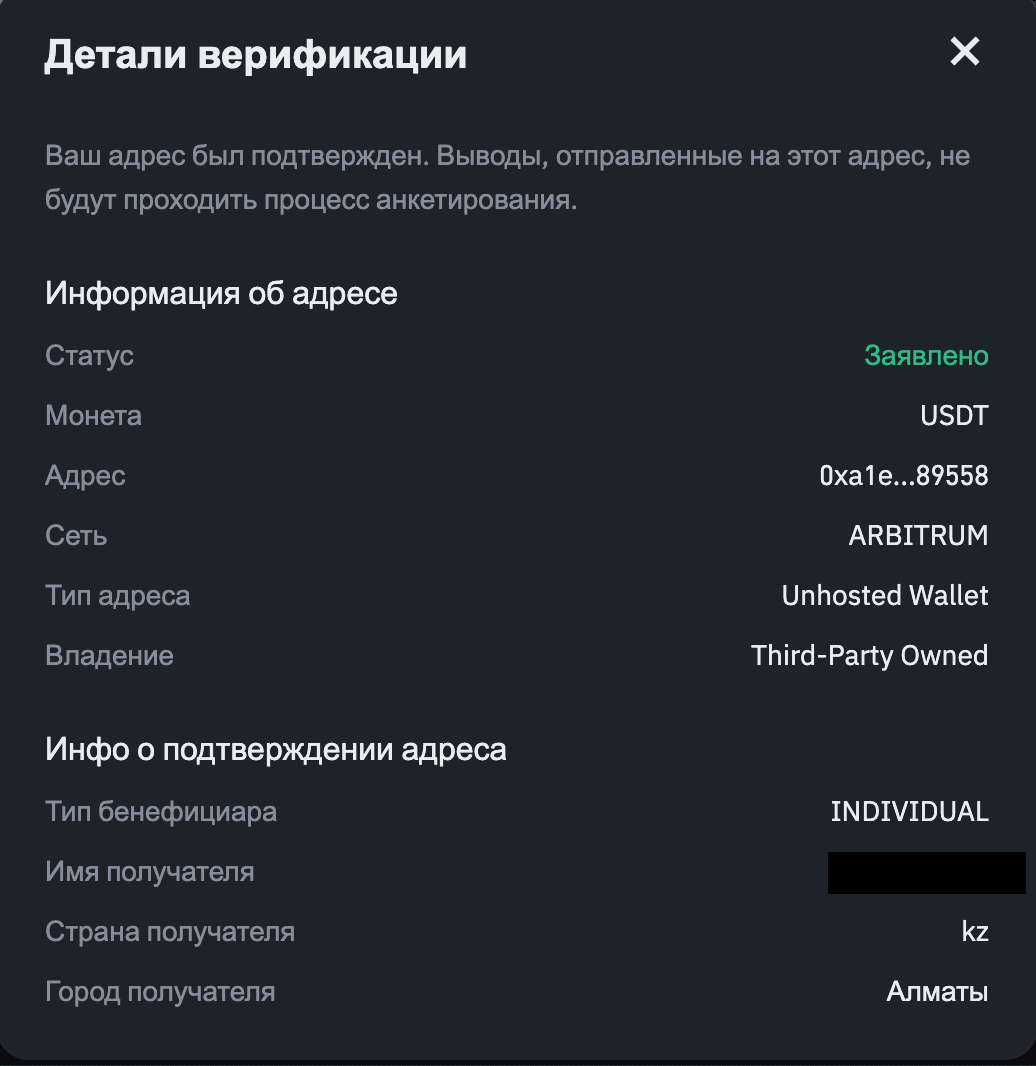1036x1066 pixels.
Task: Select the Third-Party Owned ownership value
Action: pyautogui.click(x=869, y=655)
